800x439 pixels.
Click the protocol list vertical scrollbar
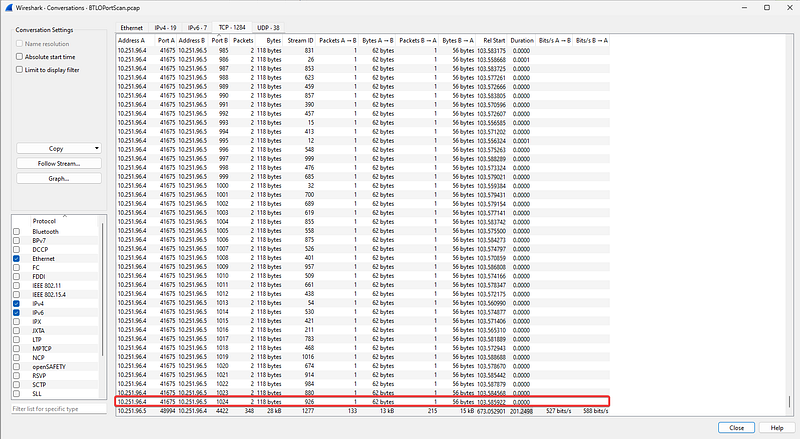click(x=104, y=289)
